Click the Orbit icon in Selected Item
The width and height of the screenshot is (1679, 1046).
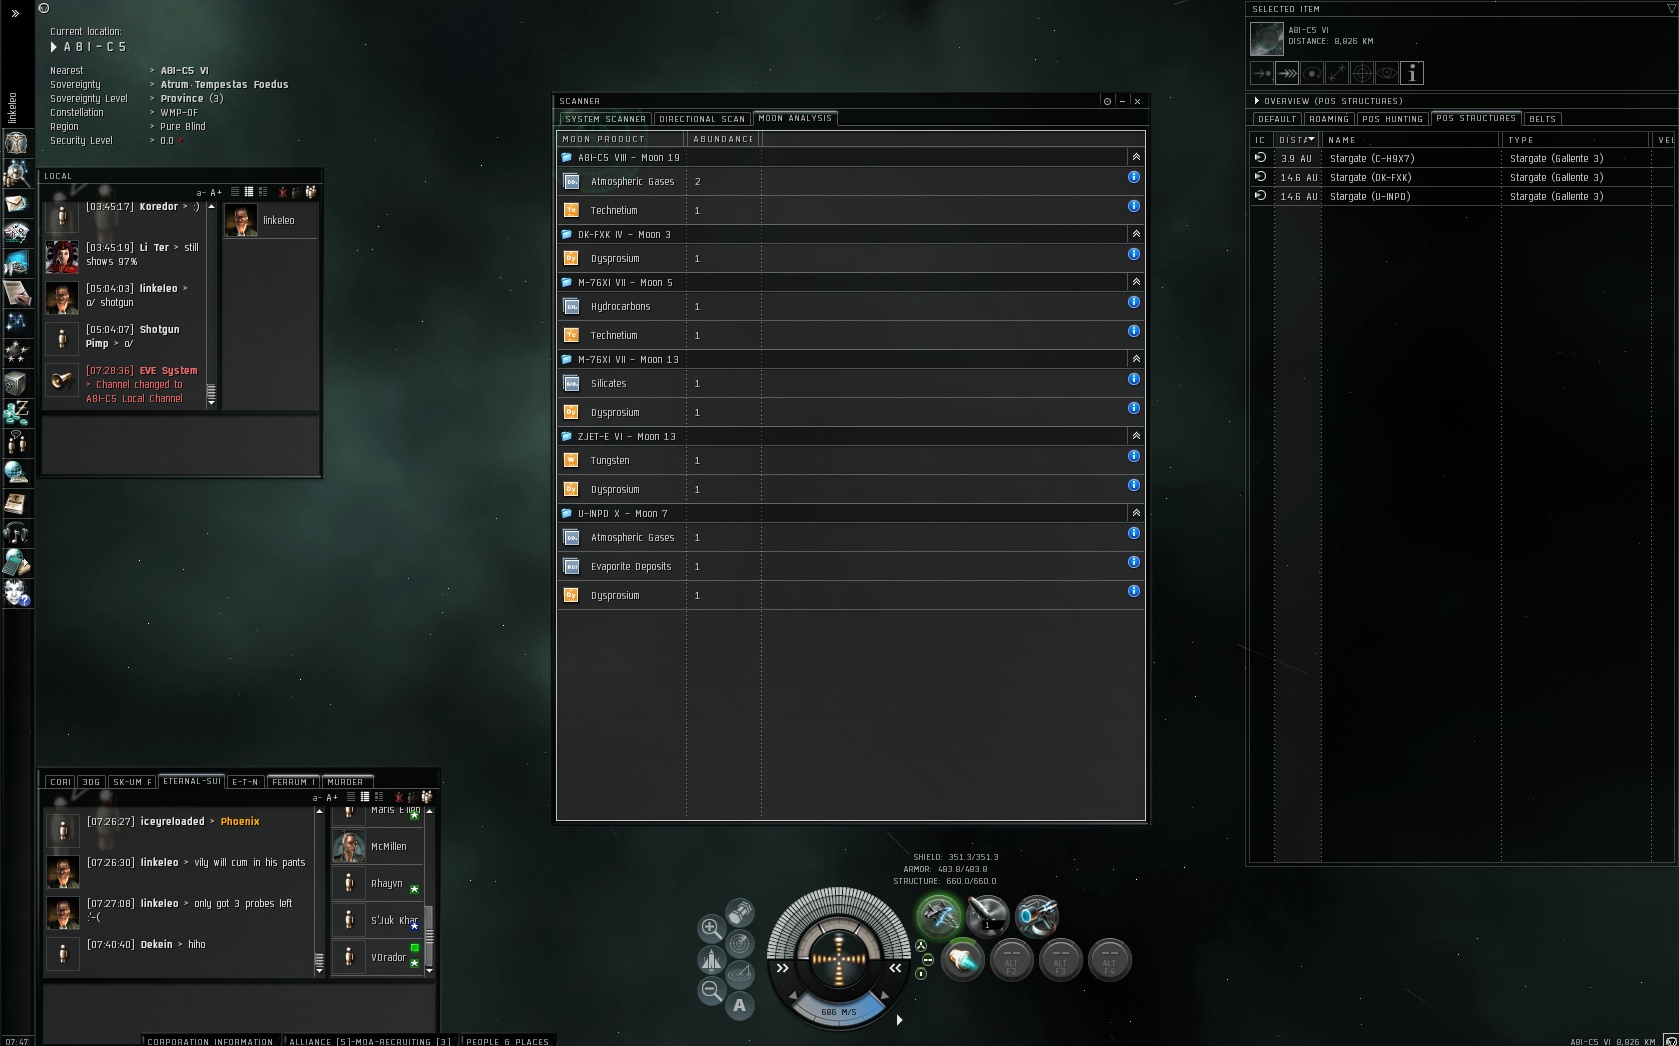point(1312,73)
